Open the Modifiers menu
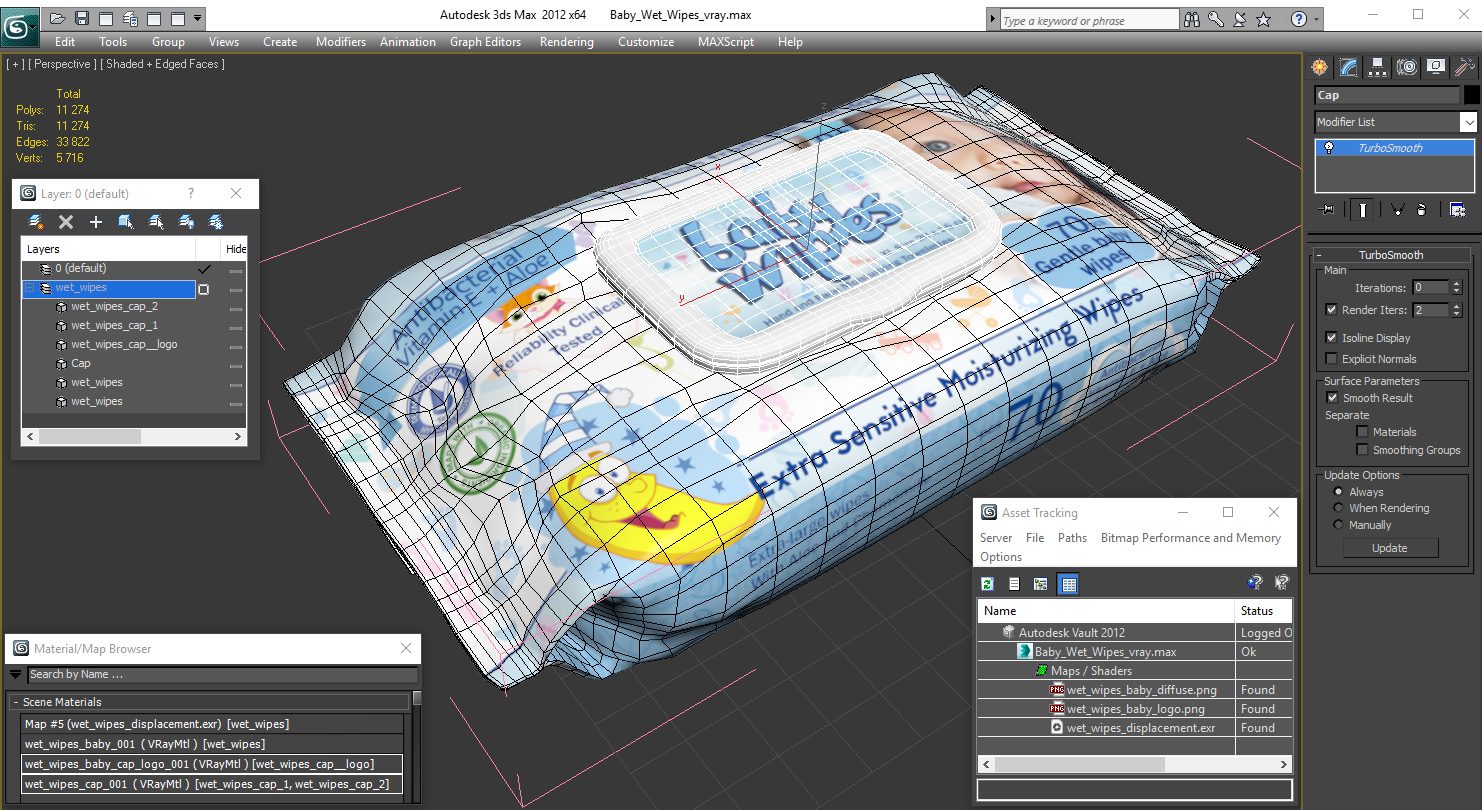Viewport: 1482px width, 810px height. [341, 42]
